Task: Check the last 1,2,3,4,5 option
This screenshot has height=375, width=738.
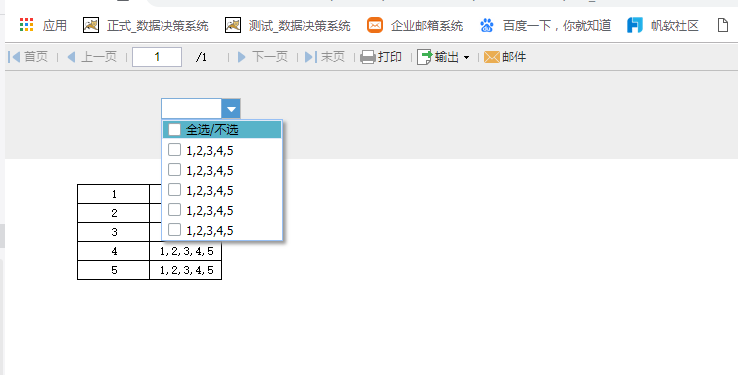Action: pyautogui.click(x=175, y=230)
